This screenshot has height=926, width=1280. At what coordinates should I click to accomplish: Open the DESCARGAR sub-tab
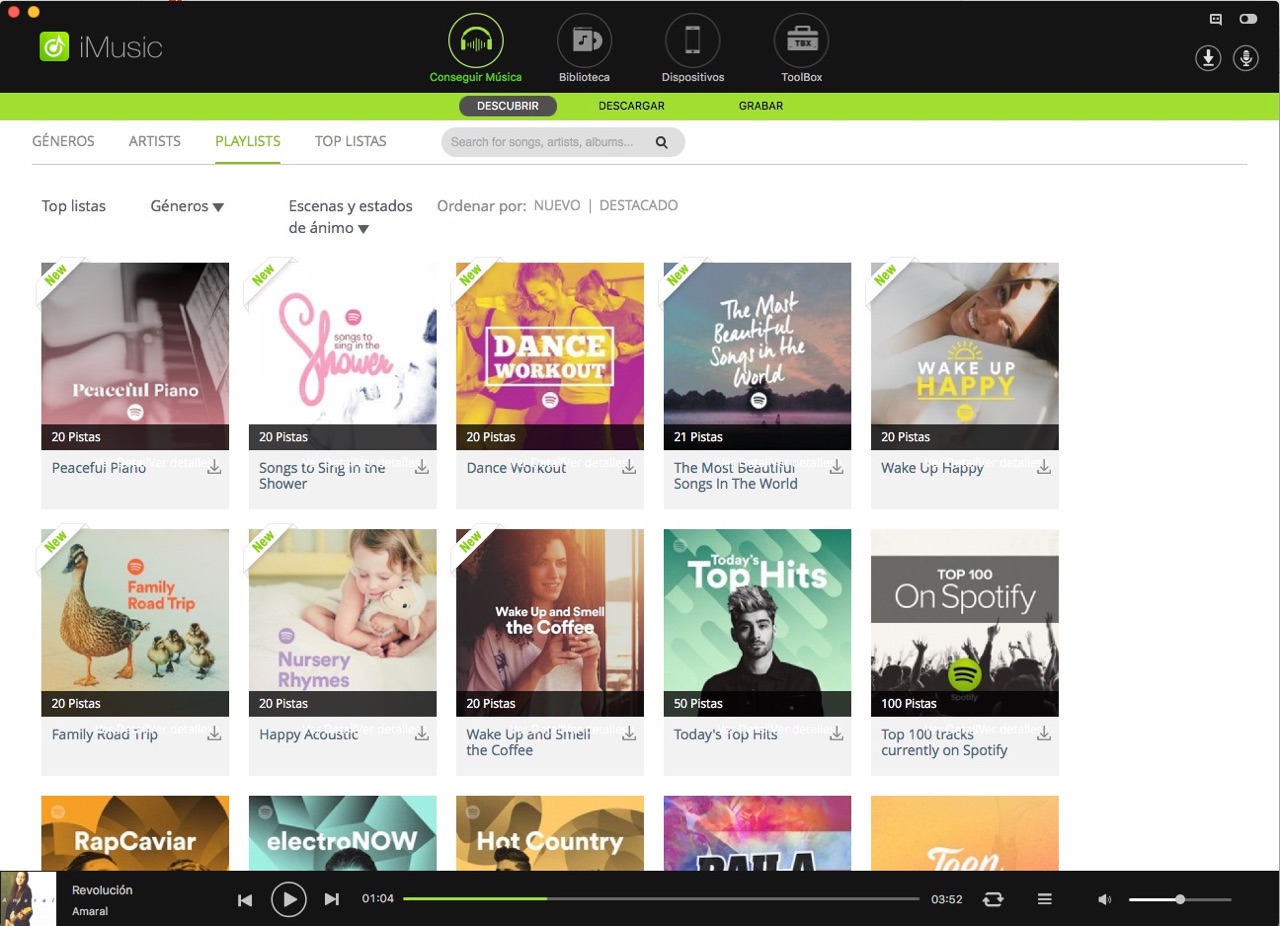coord(632,106)
